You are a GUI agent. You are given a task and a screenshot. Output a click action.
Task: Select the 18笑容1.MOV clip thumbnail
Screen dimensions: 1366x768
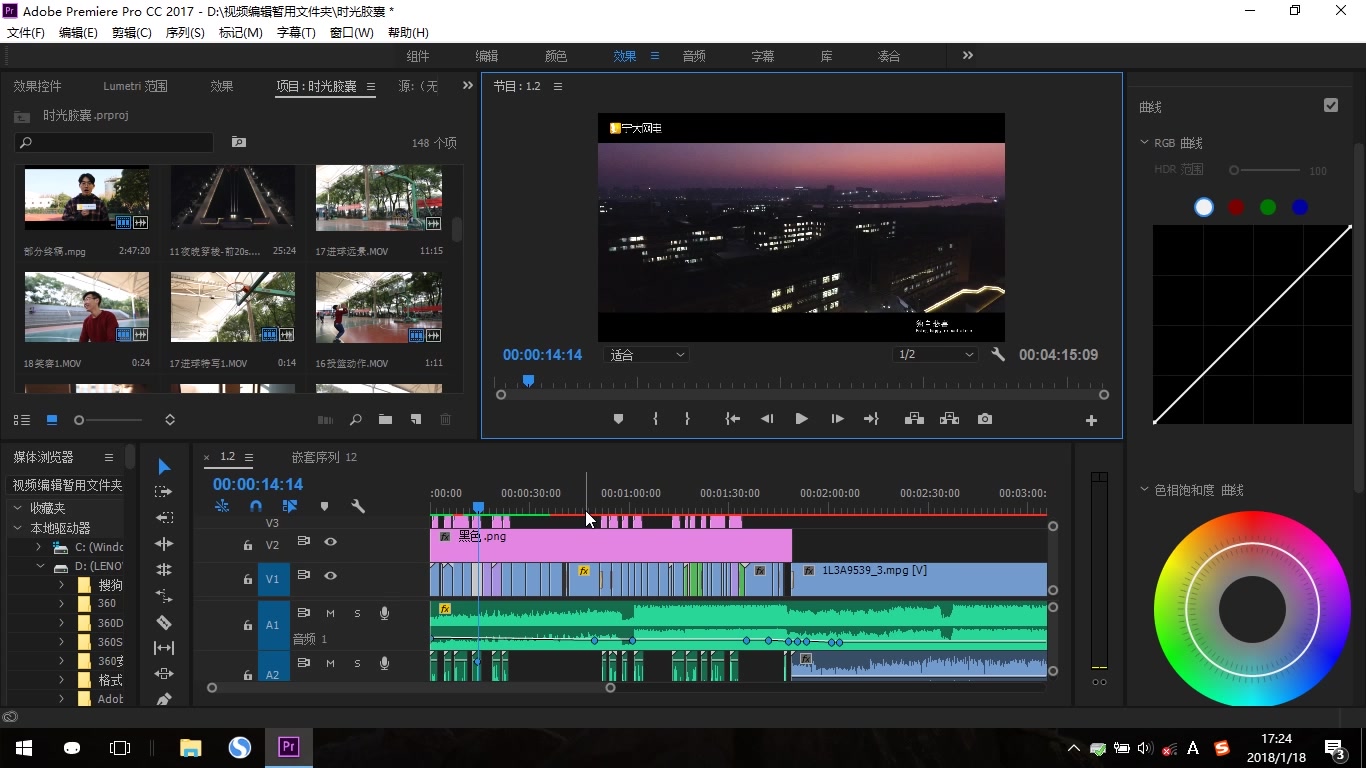(87, 308)
